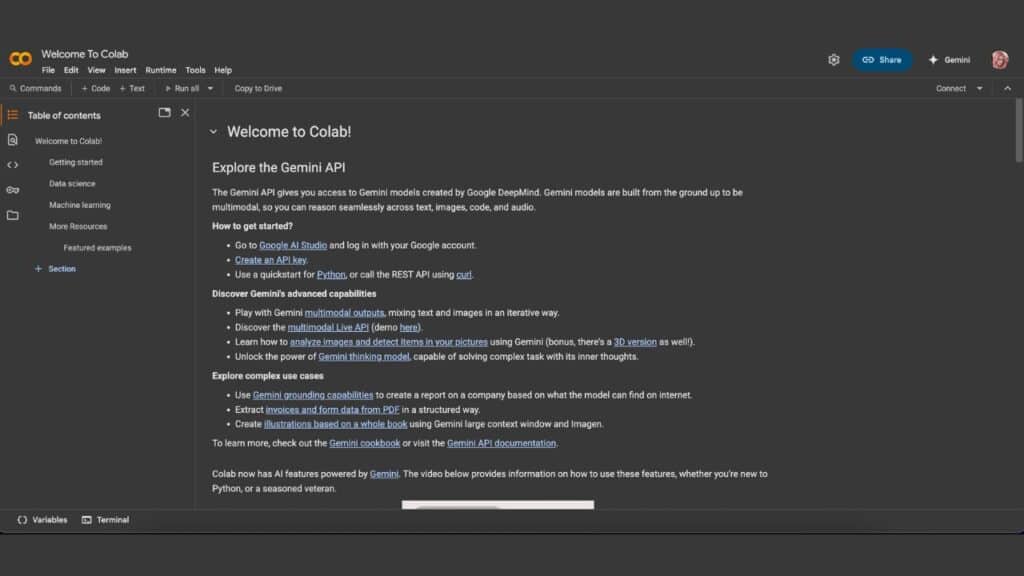Collapse the header with the up chevron
1024x576 pixels.
(x=1007, y=88)
